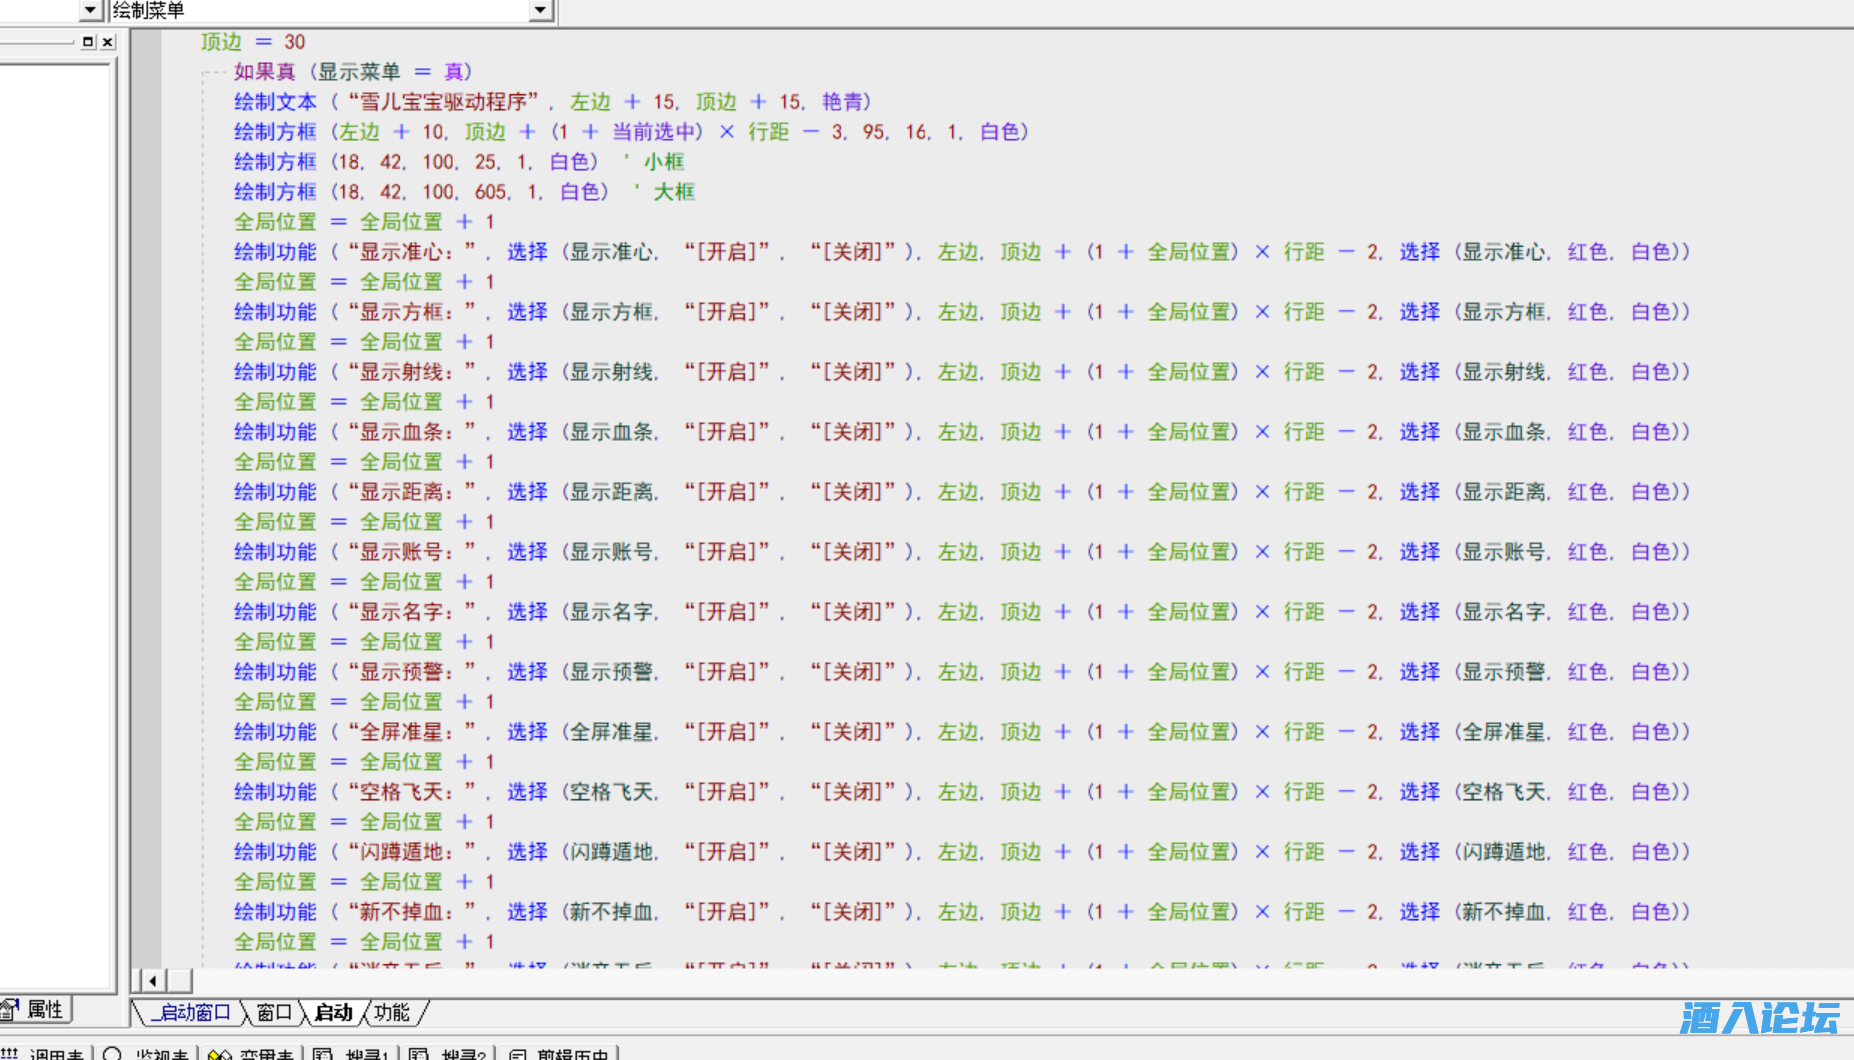Open the 功能 tab
Viewport: 1854px width, 1060px height.
tap(392, 1012)
